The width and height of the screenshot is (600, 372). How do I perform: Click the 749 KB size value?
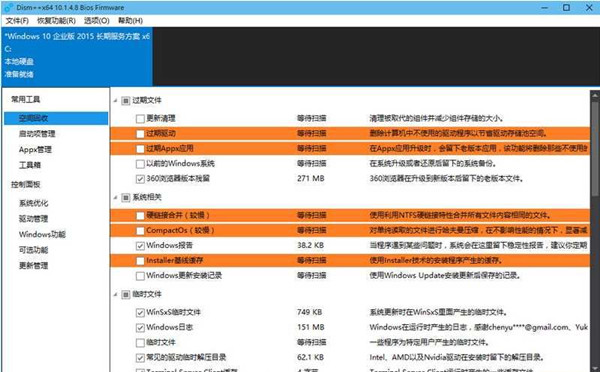310,312
